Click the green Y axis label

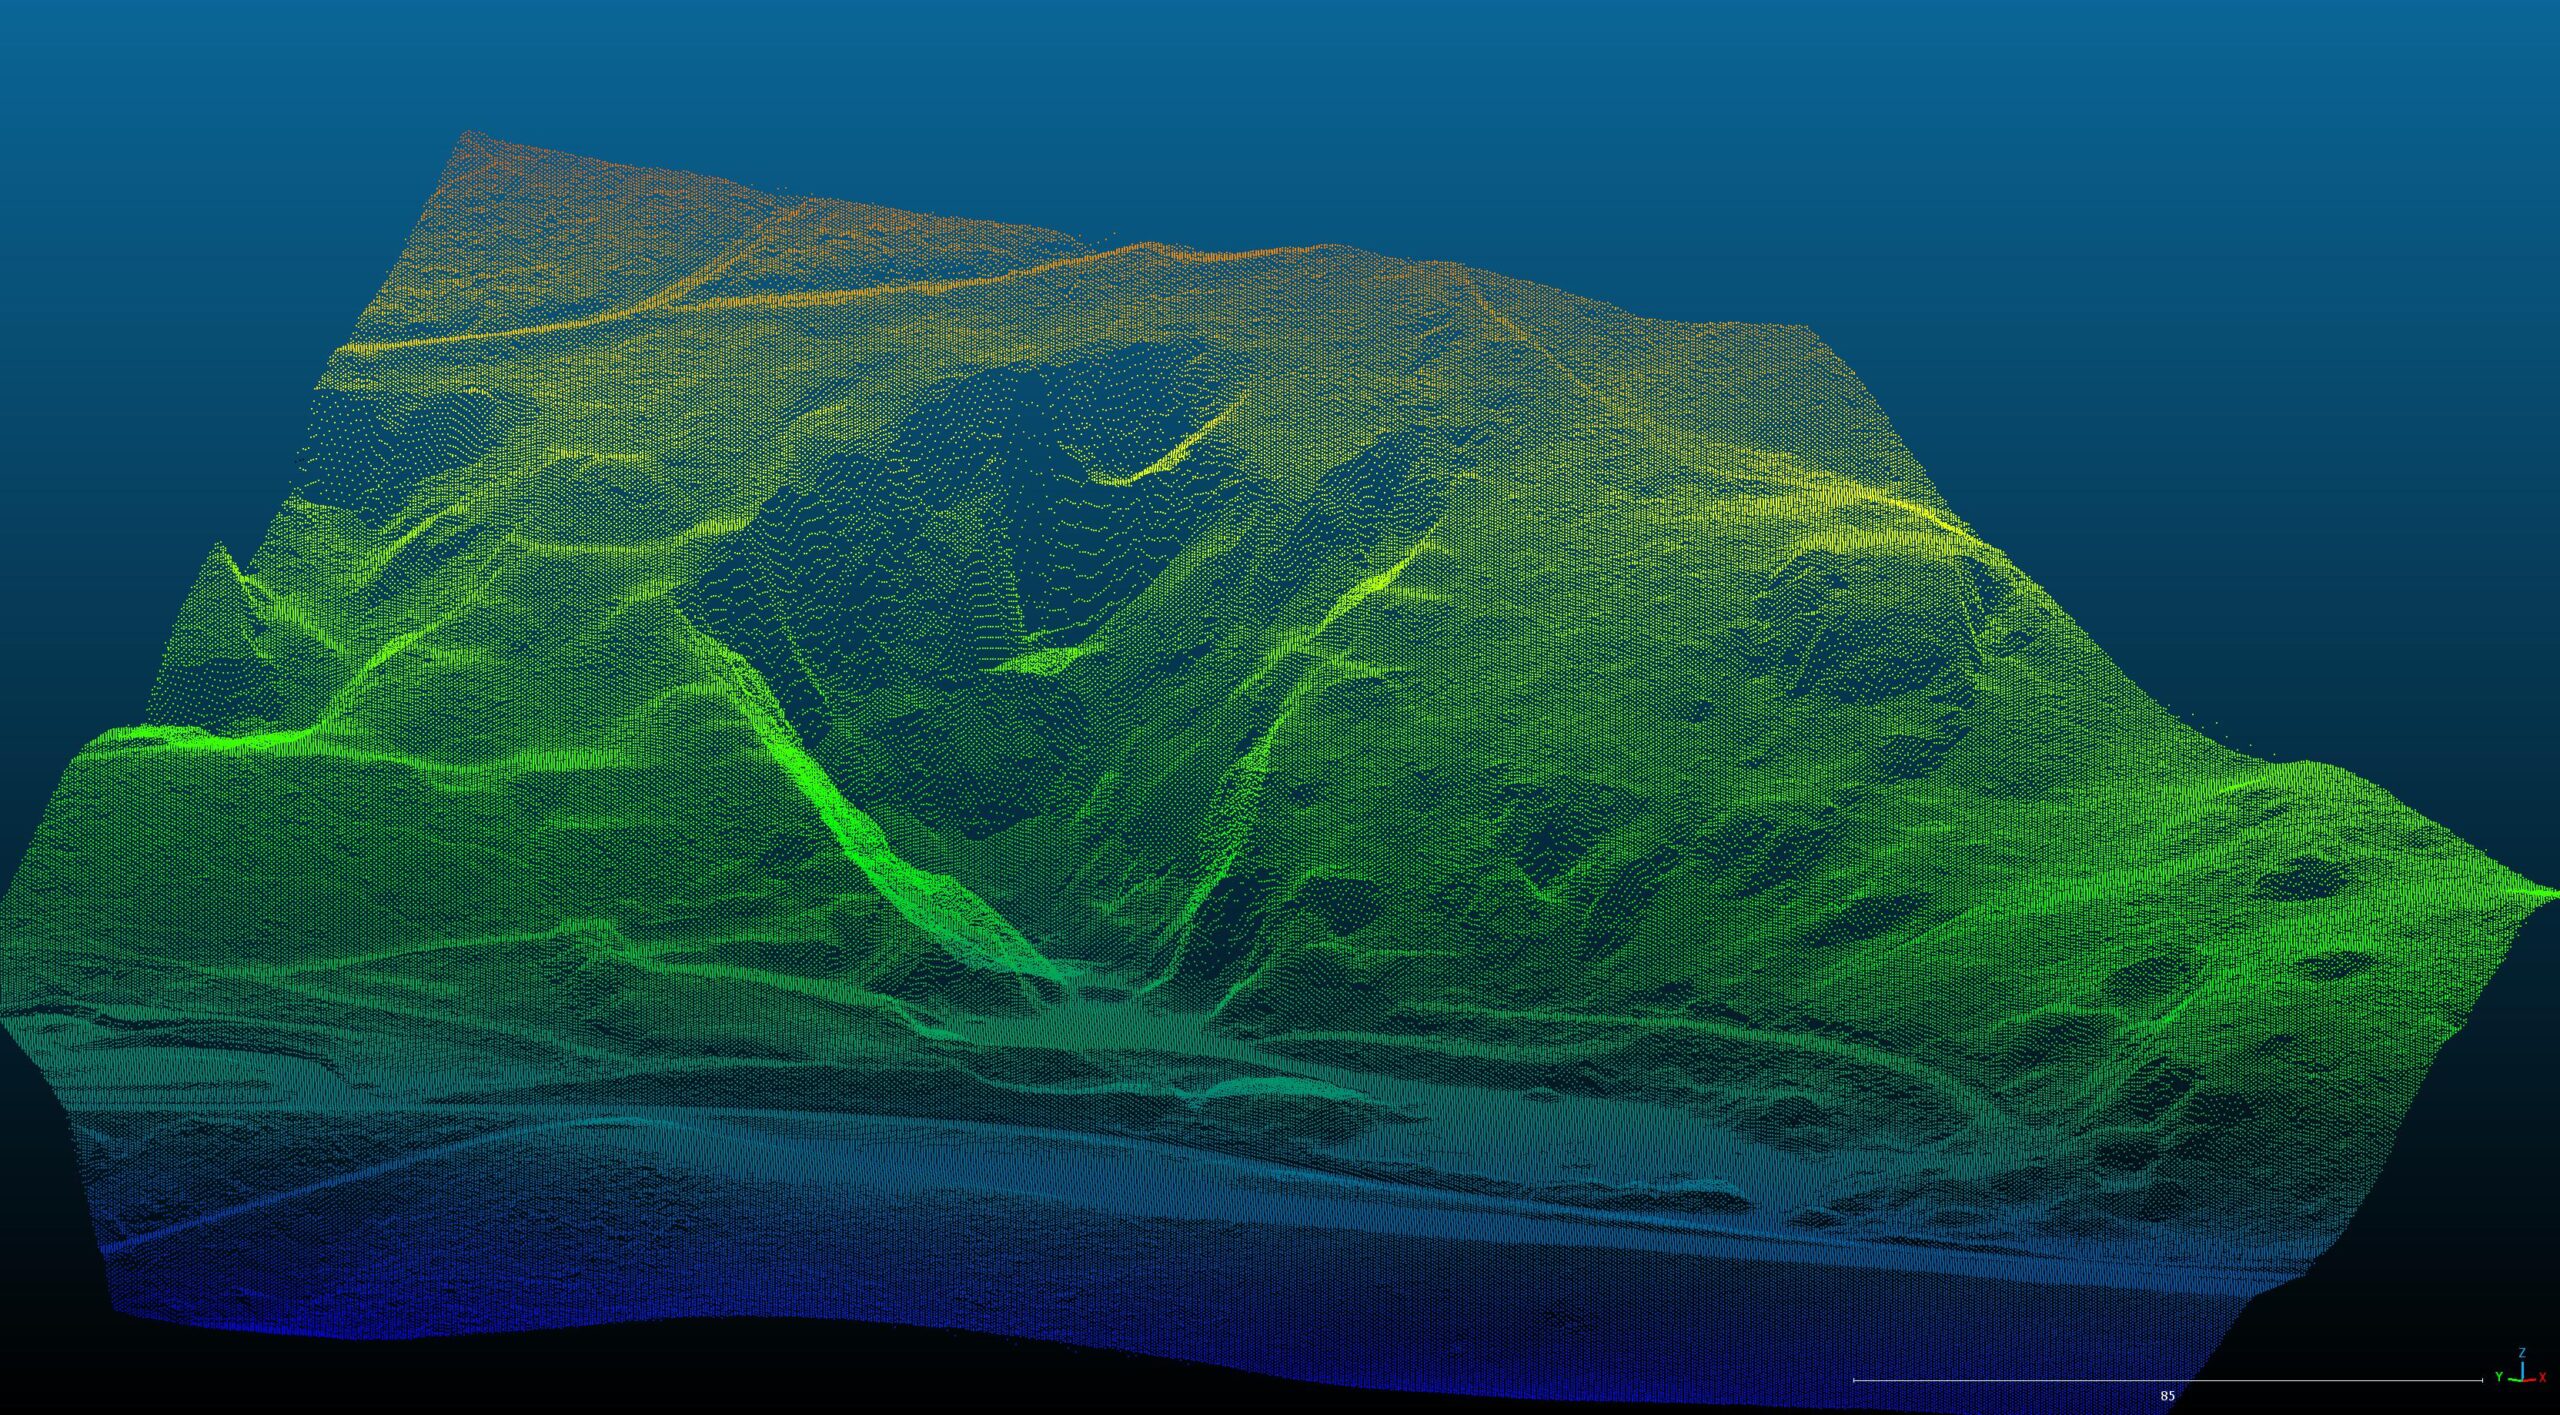coord(2498,1377)
